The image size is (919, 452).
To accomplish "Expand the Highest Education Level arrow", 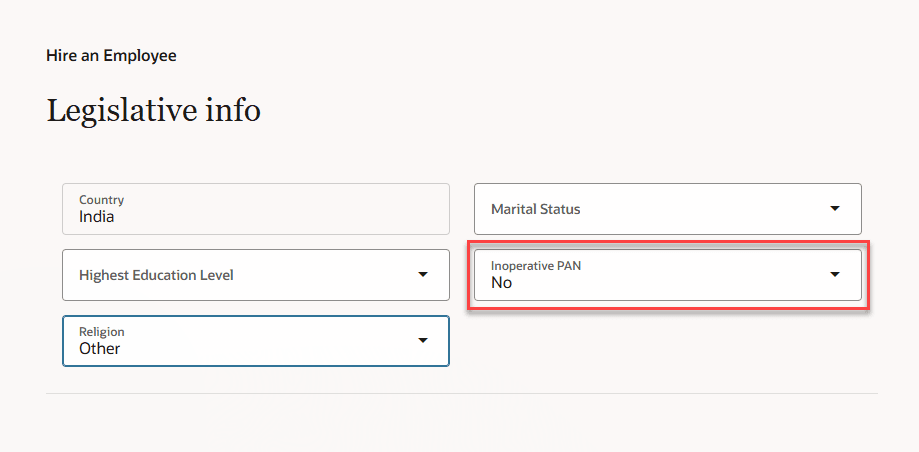I will coord(423,274).
